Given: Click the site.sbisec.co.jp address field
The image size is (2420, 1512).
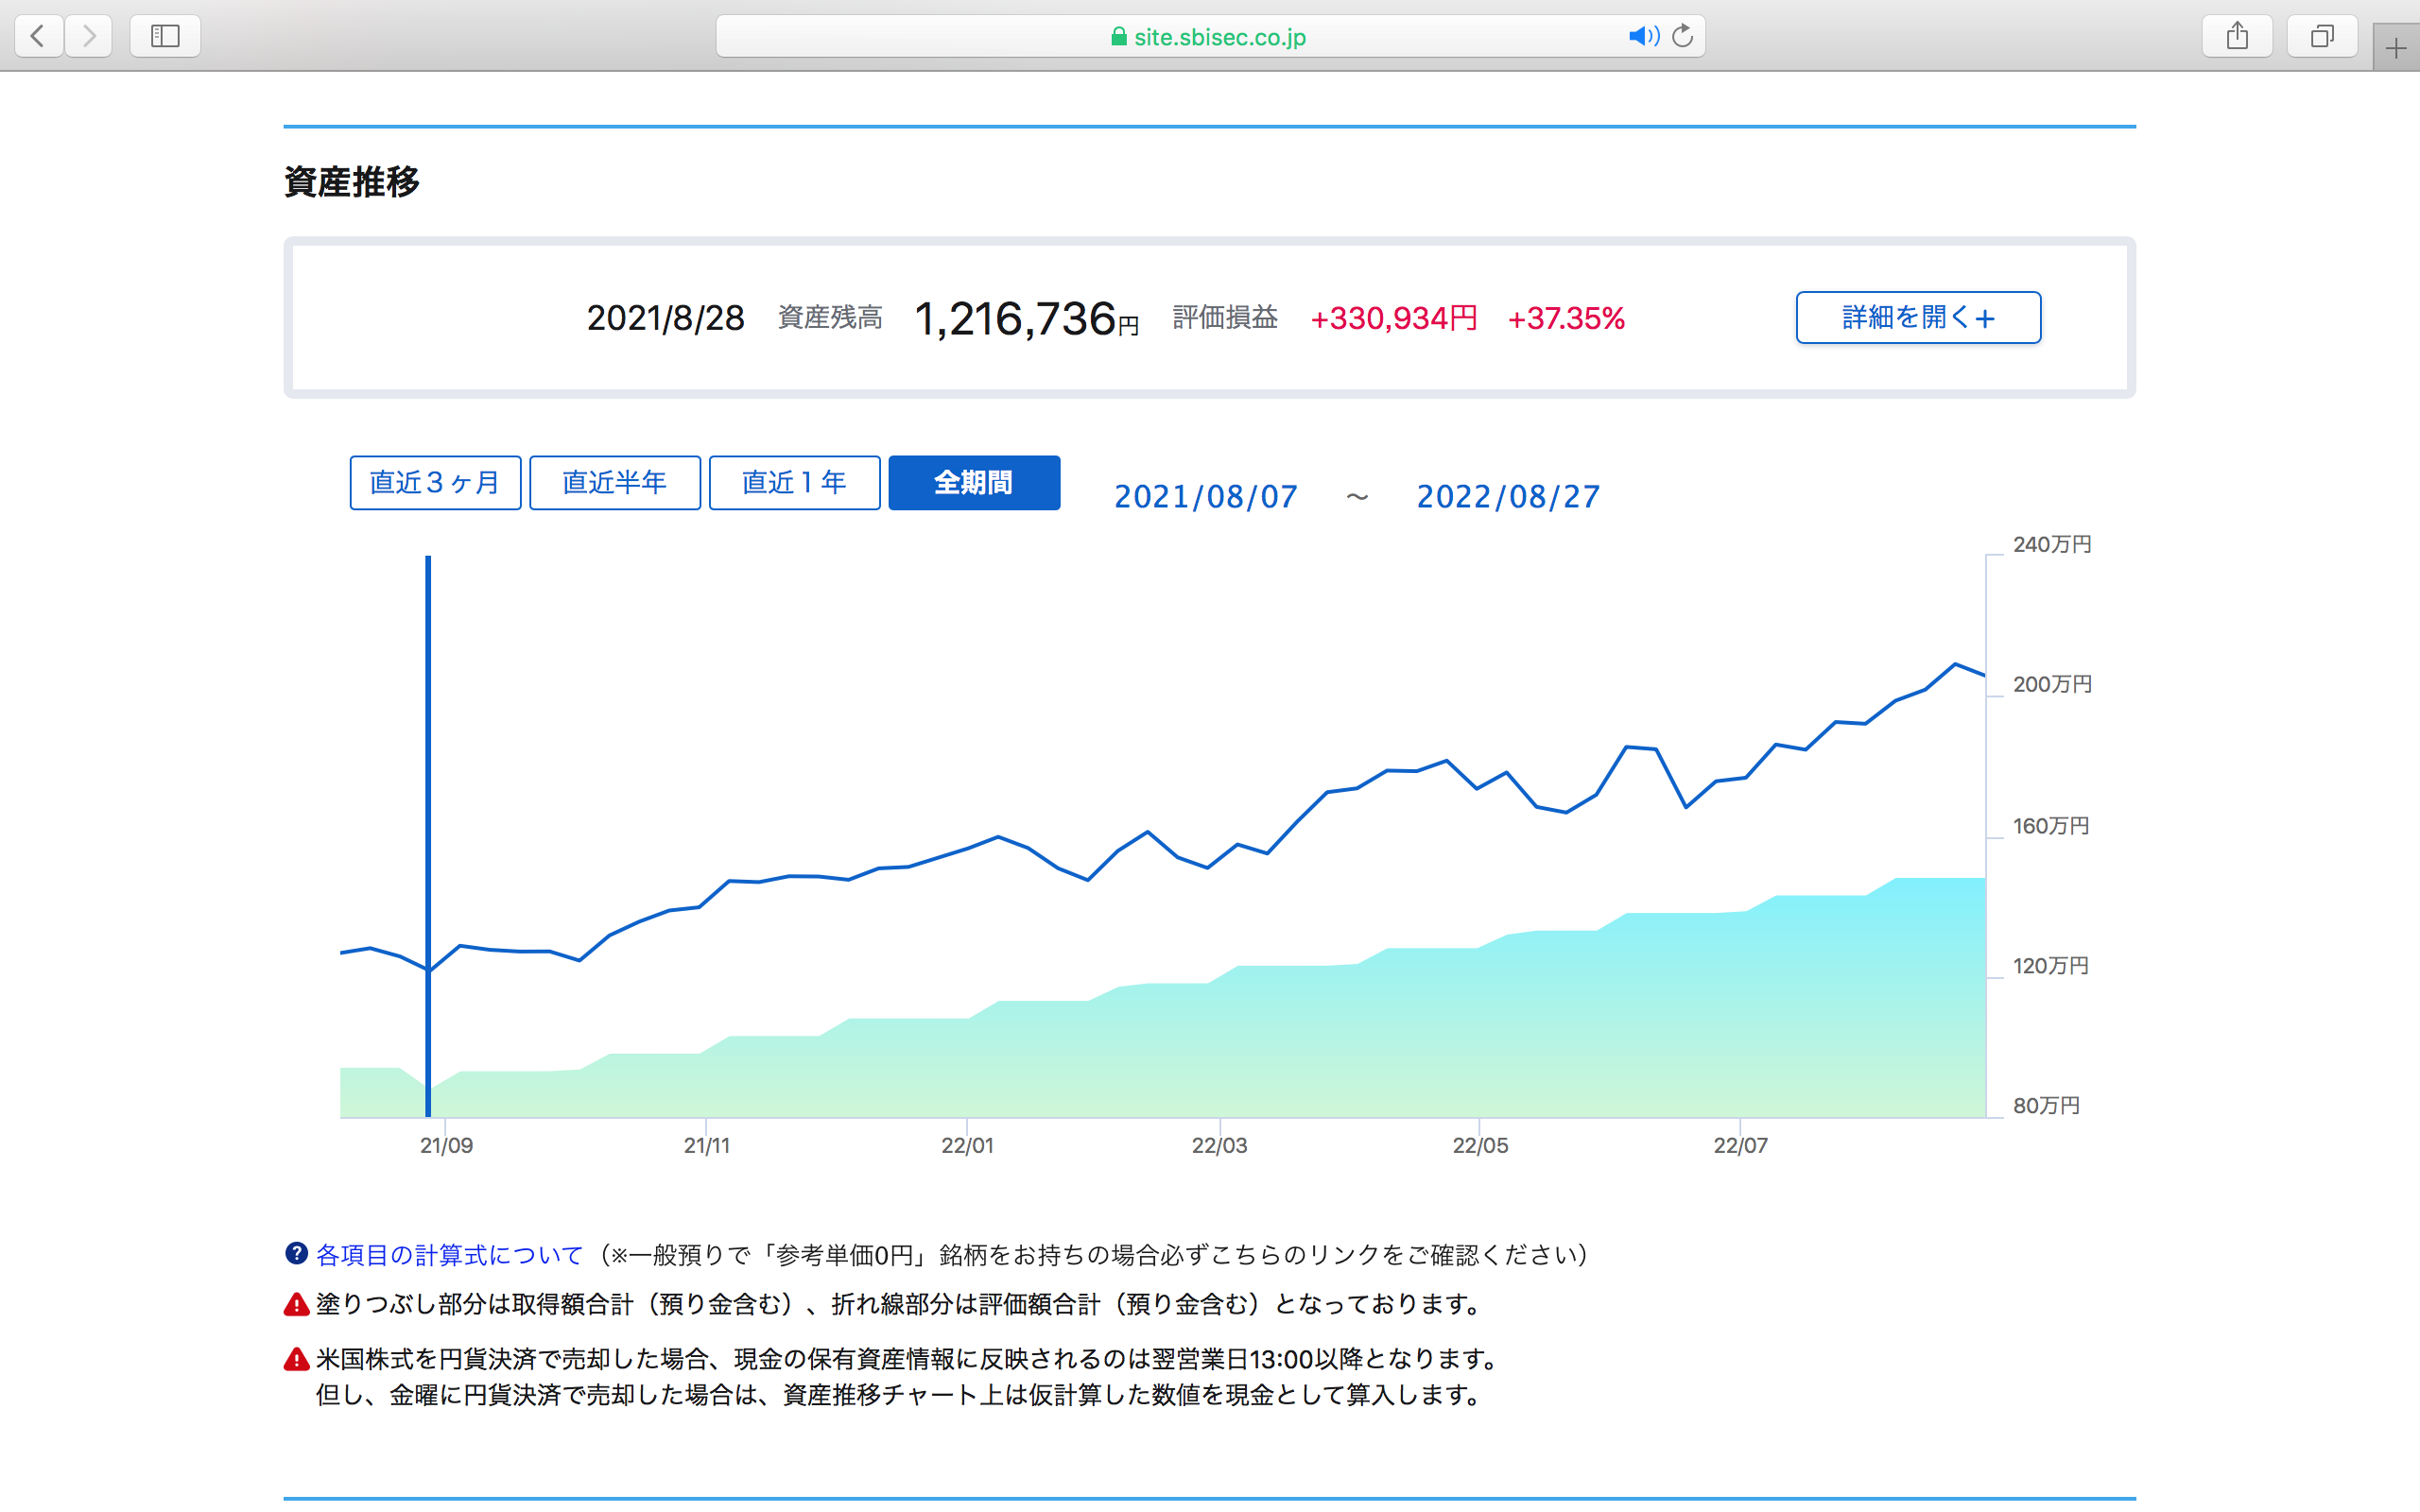Looking at the screenshot, I should [x=1210, y=37].
